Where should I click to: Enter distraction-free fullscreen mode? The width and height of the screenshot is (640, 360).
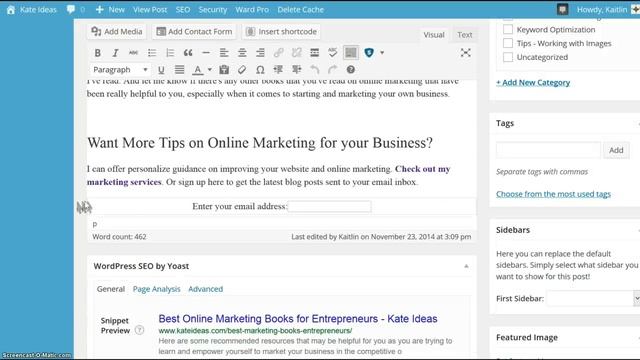(465, 53)
